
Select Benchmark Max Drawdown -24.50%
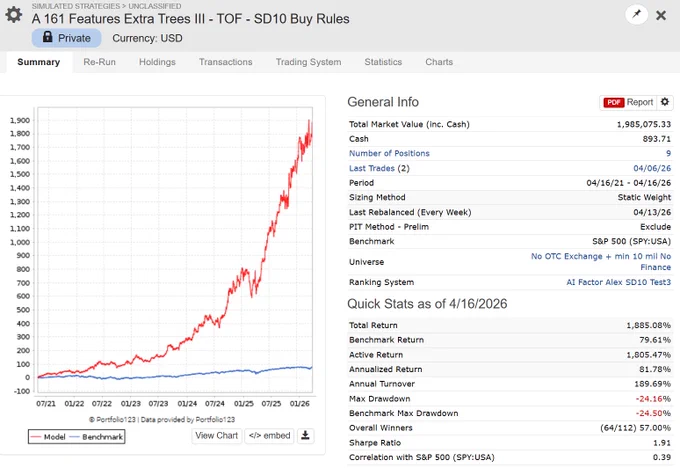click(x=653, y=413)
